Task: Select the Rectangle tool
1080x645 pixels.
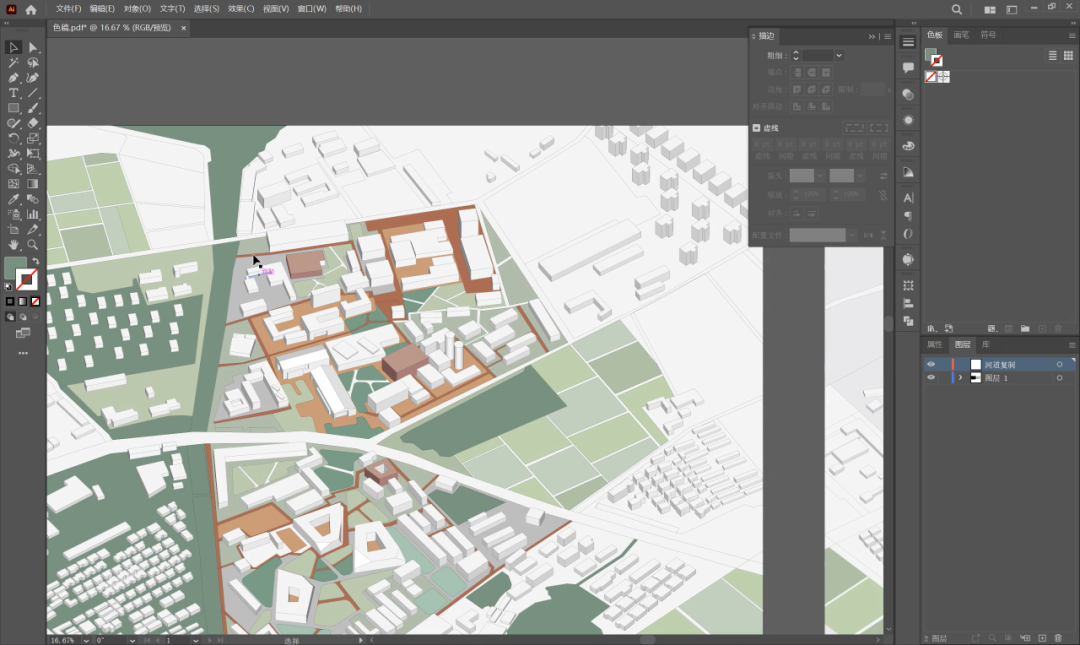Action: (13, 108)
